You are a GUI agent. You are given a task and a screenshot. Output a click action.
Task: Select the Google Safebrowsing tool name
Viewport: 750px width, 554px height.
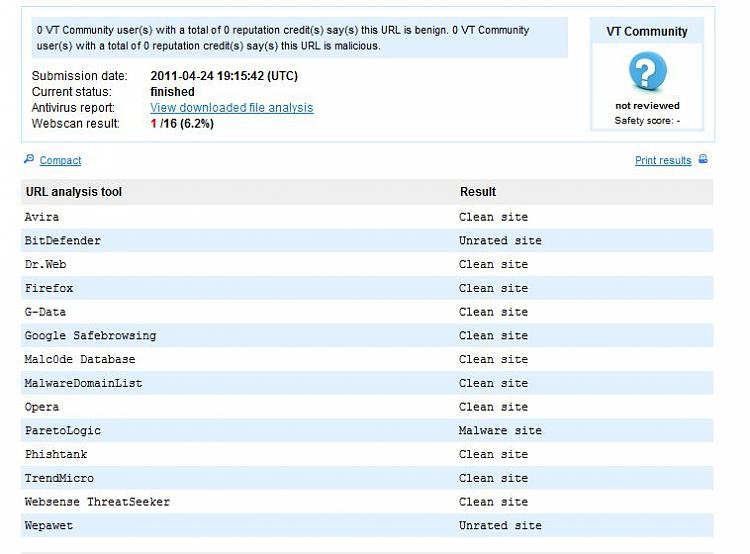click(90, 336)
